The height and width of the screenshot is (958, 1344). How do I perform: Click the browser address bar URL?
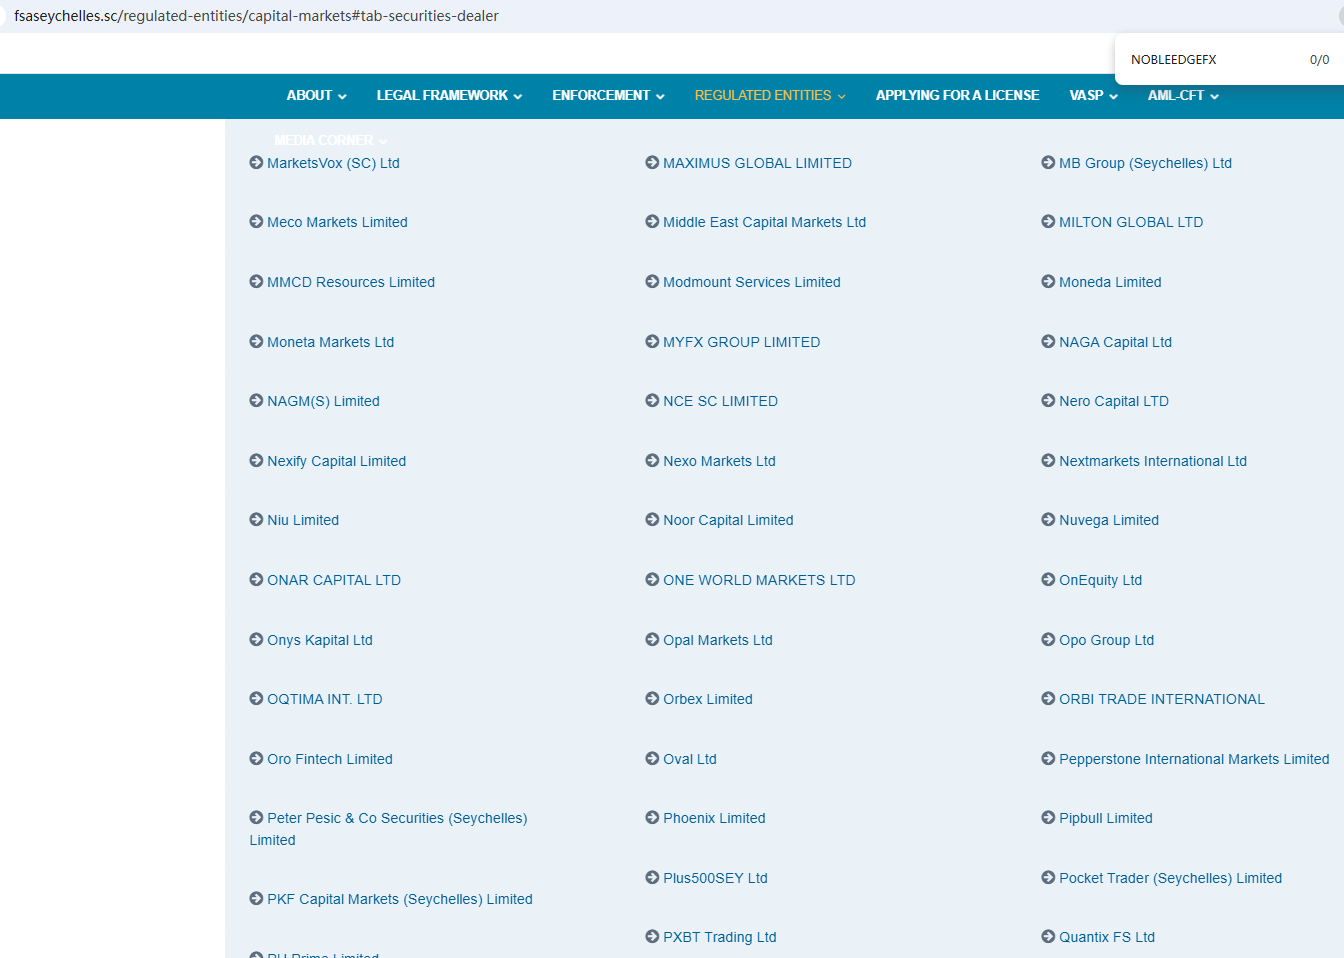[256, 16]
